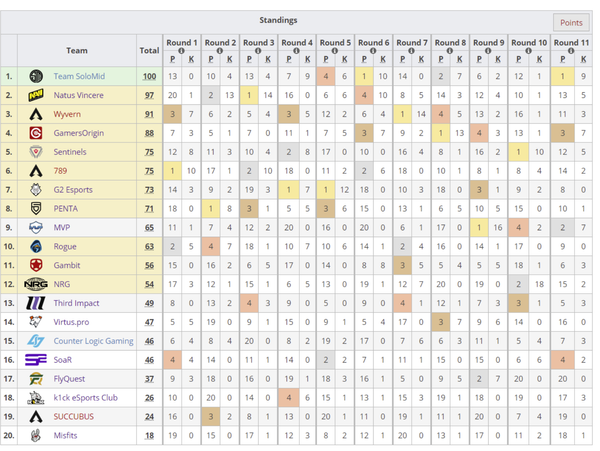Click Team SoloMid's total score 100
Viewport: 600px width, 451px height.
coord(149,77)
